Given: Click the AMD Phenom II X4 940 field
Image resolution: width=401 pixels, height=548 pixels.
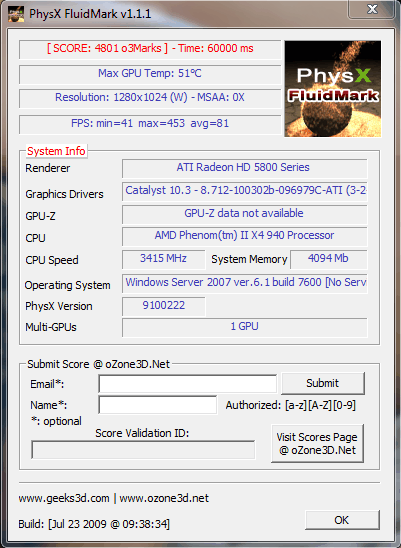Looking at the screenshot, I should click(244, 236).
